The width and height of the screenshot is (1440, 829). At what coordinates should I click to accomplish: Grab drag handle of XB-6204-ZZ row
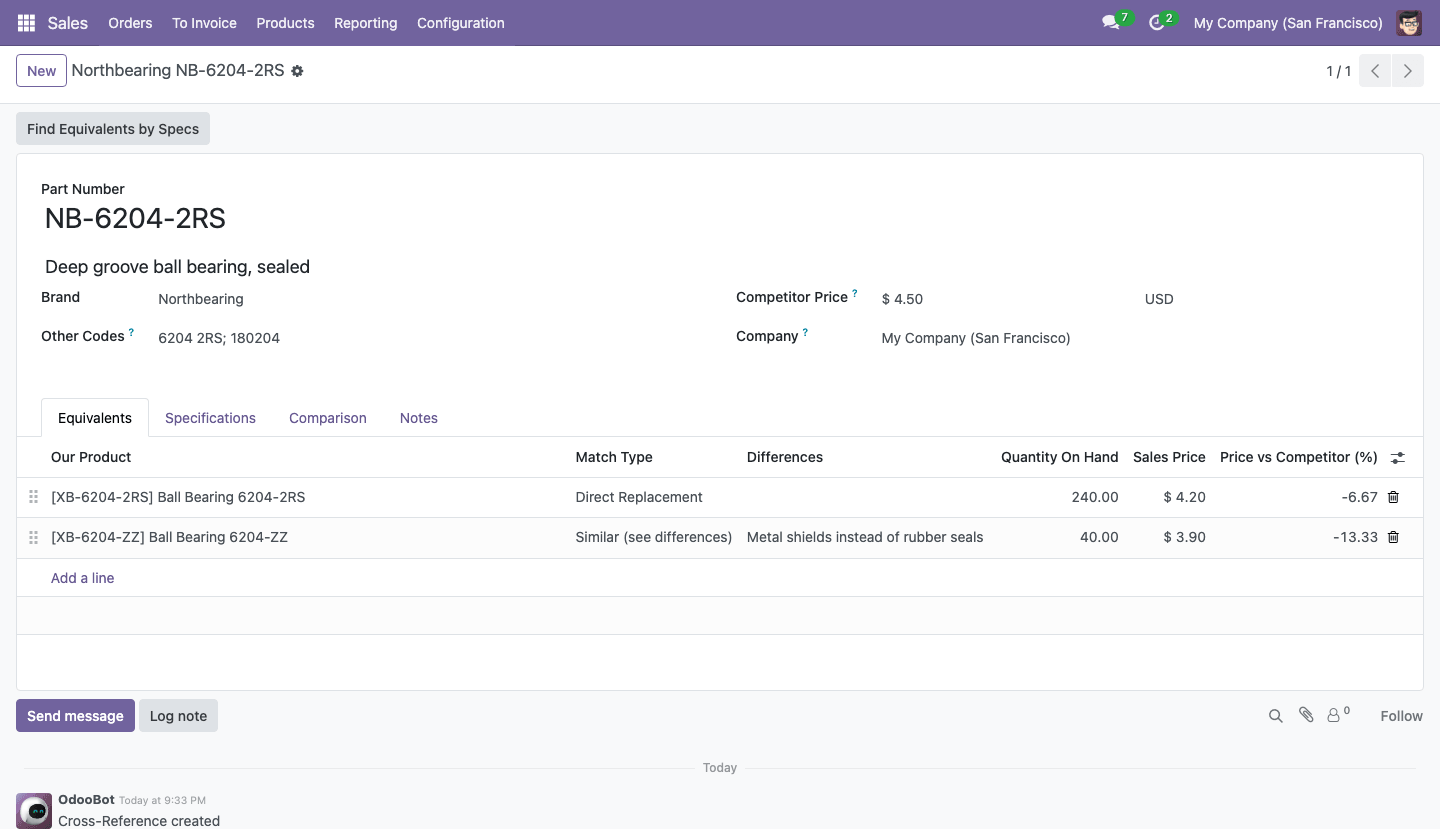click(x=33, y=537)
